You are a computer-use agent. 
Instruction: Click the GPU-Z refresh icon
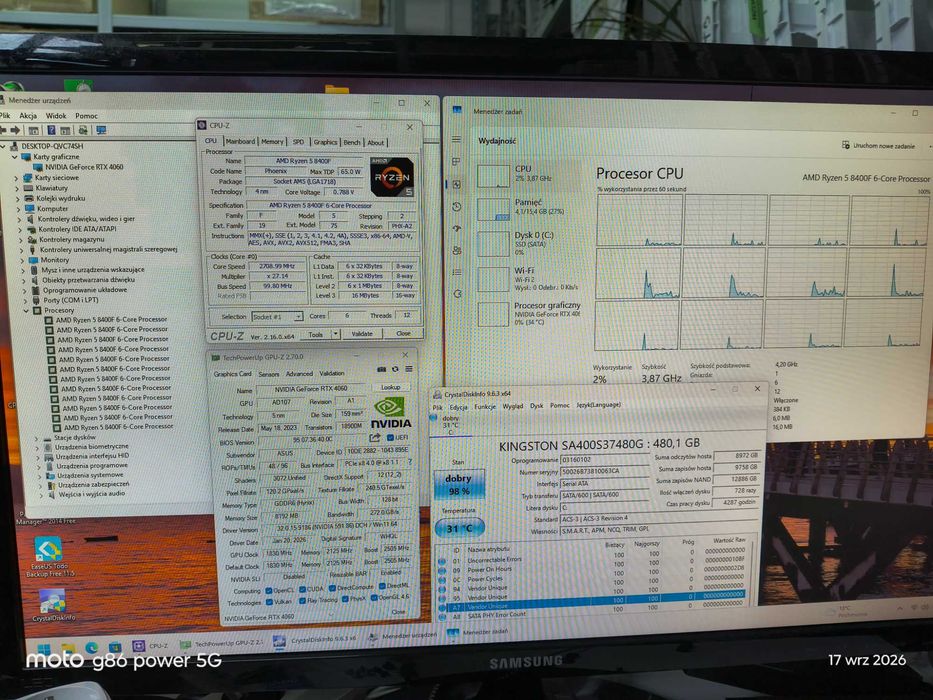pyautogui.click(x=395, y=369)
